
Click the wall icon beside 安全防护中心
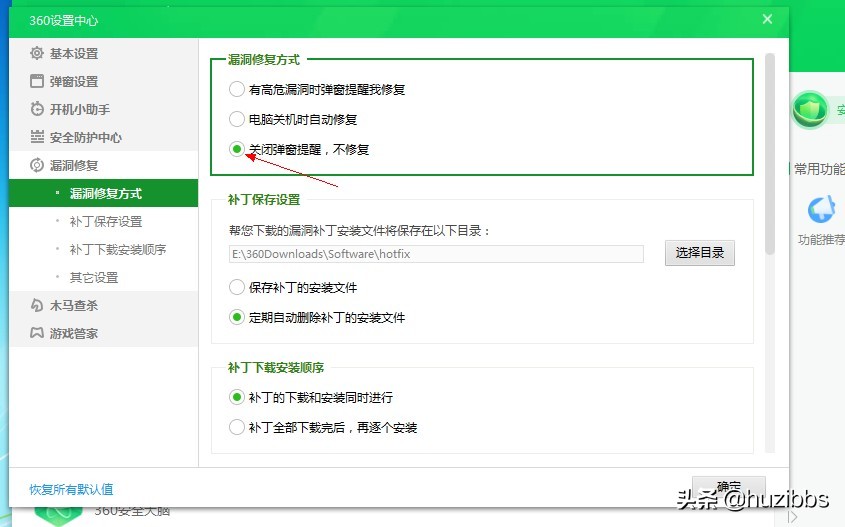click(37, 137)
